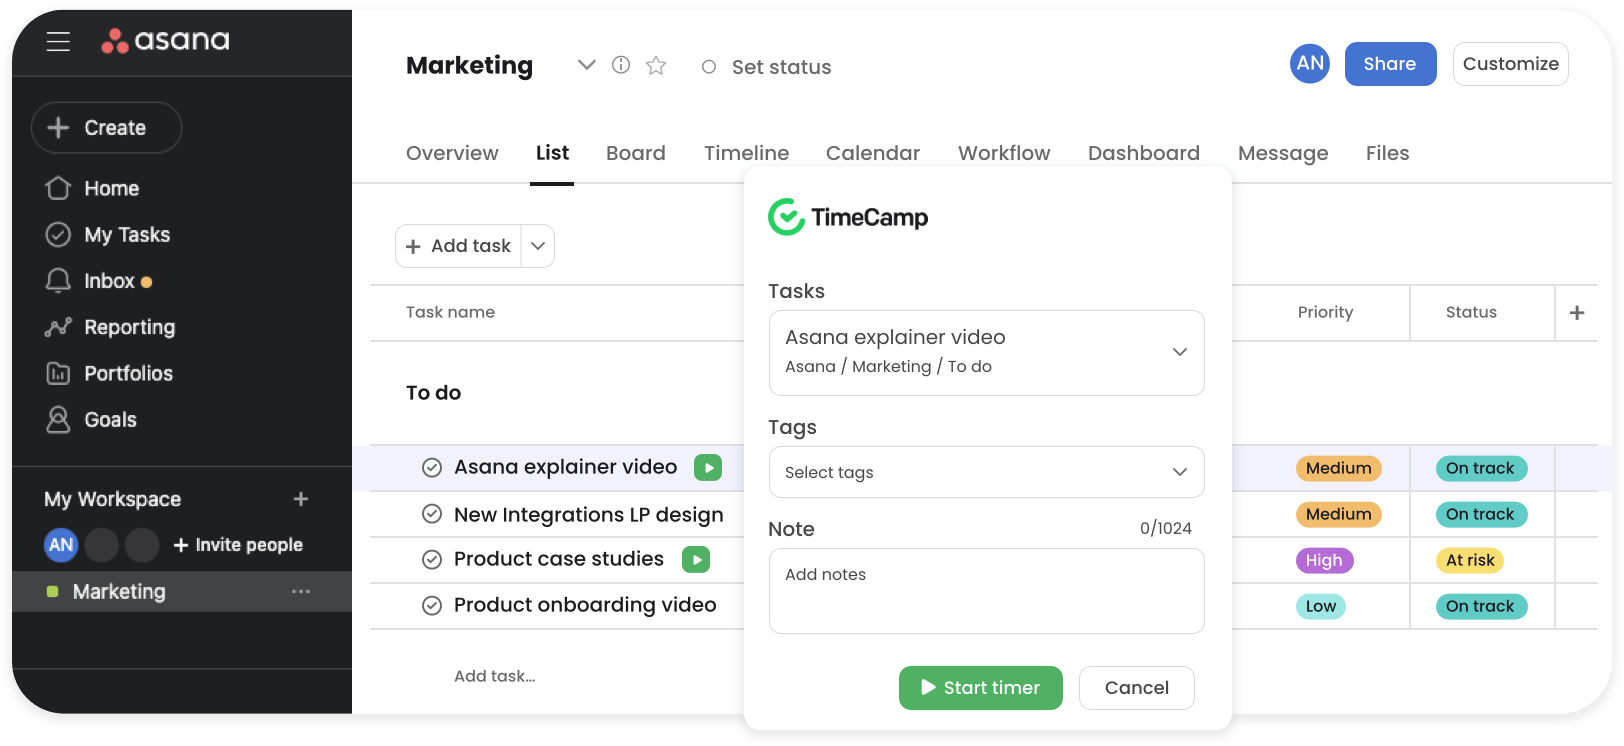Click Medium priority on New Integrations LP design
The width and height of the screenshot is (1624, 746).
1339,514
